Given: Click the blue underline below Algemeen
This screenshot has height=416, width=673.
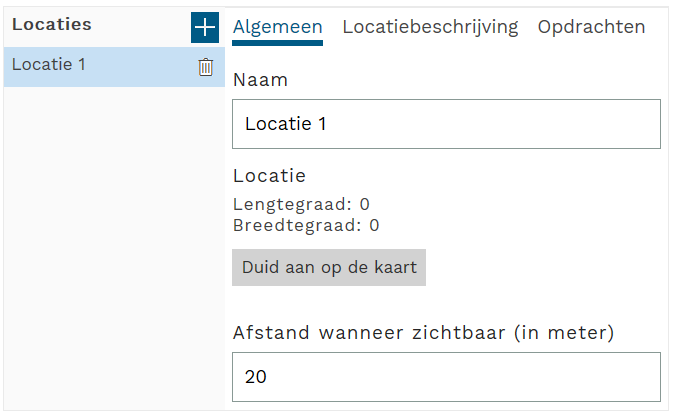Looking at the screenshot, I should pos(277,43).
